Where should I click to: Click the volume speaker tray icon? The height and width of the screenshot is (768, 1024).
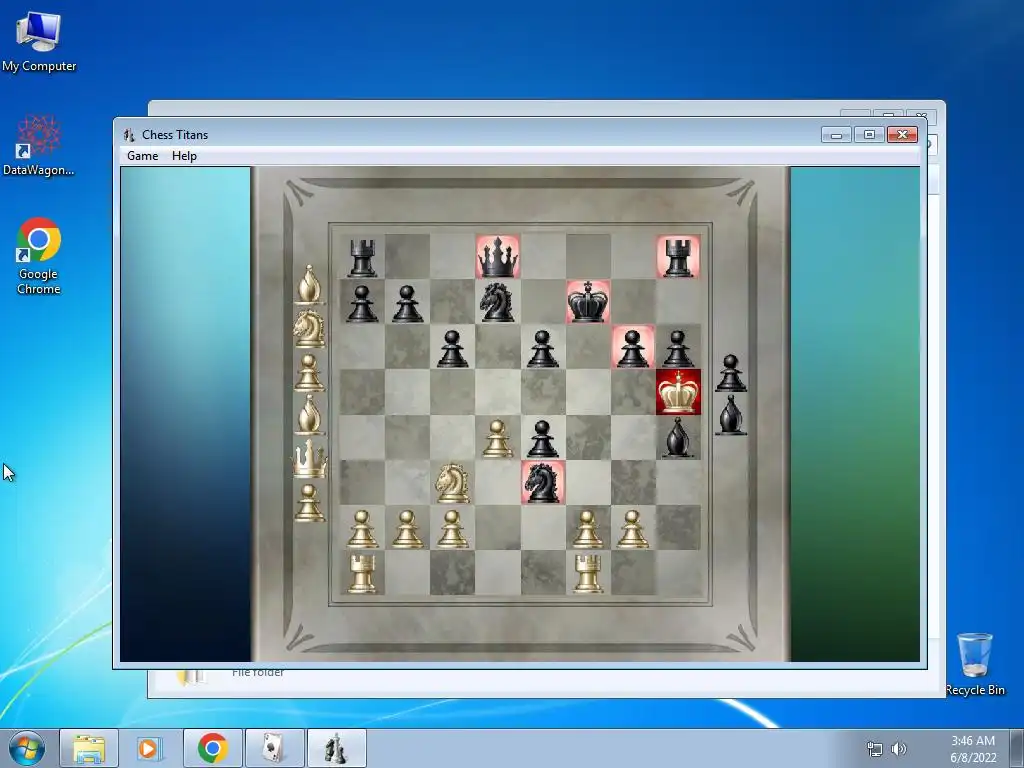tap(899, 749)
